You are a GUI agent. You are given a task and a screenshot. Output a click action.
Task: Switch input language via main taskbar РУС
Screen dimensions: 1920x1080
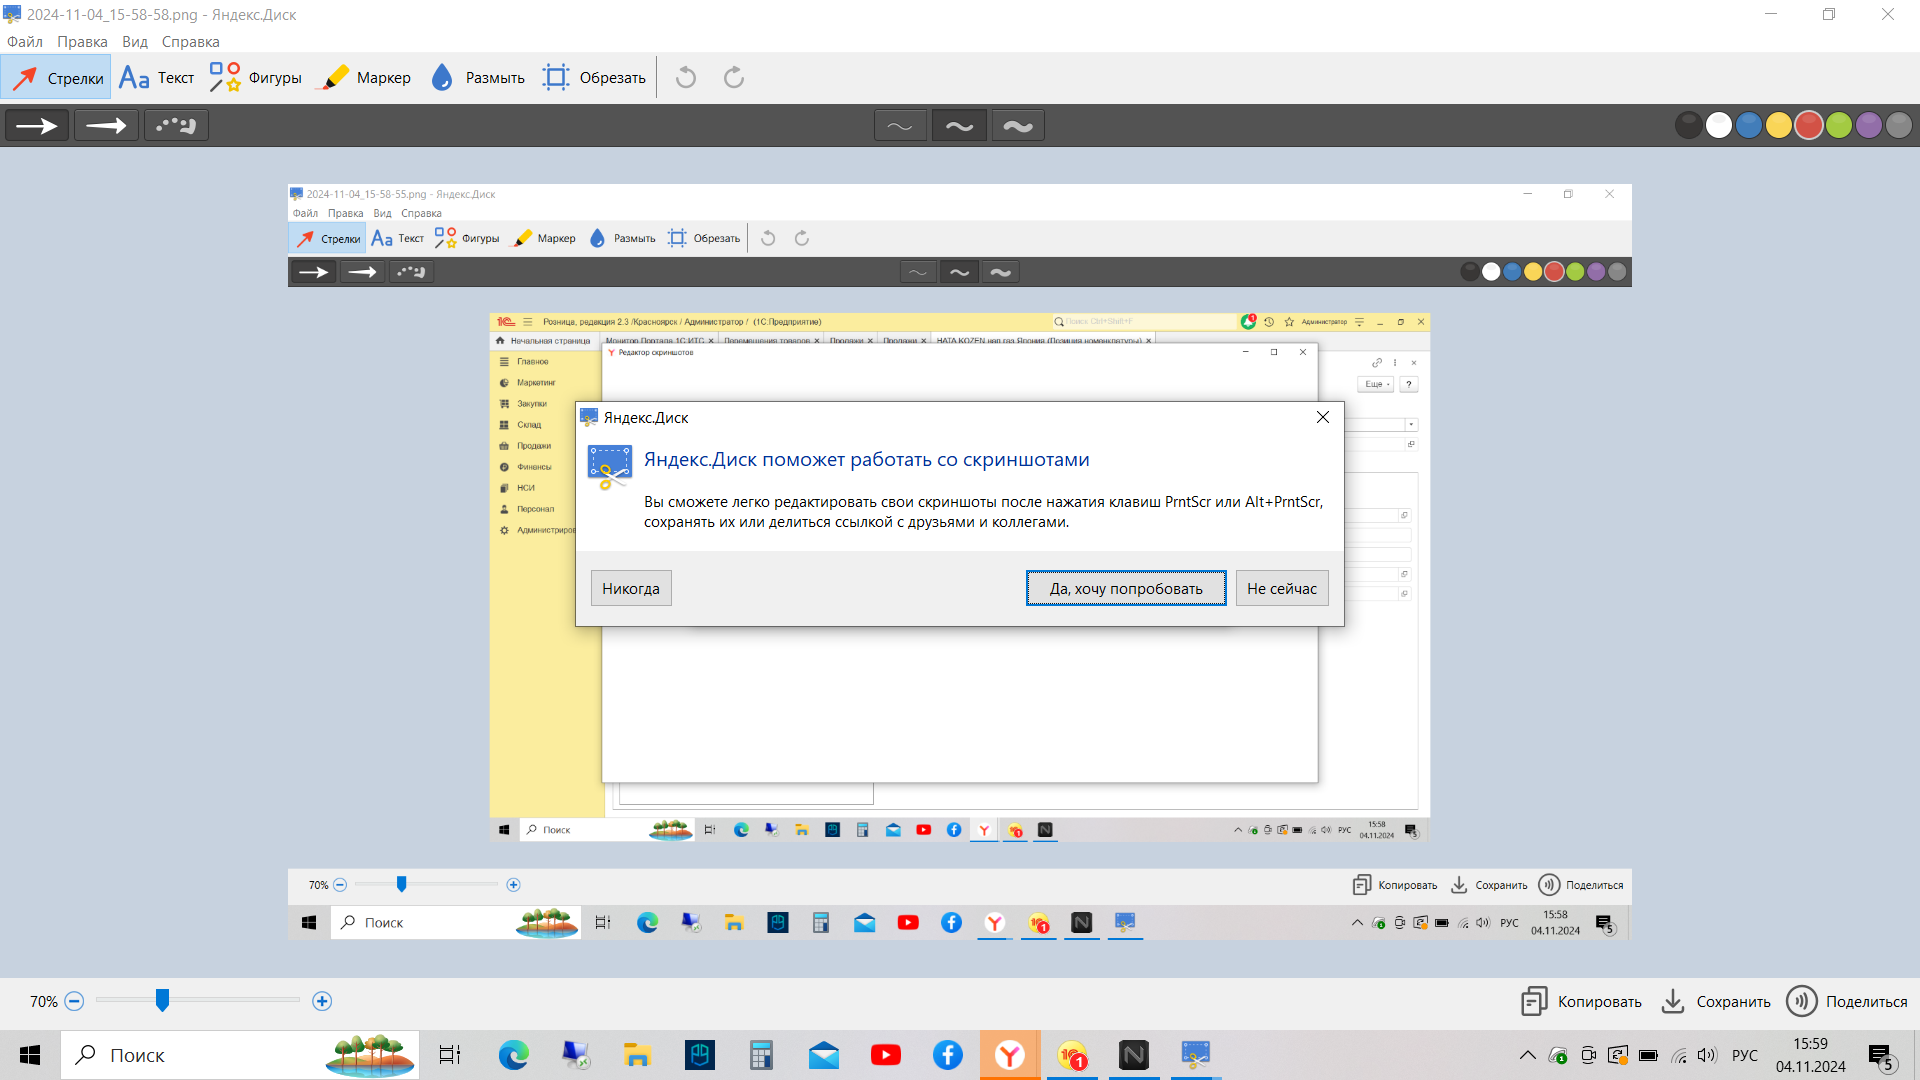[x=1745, y=1055]
